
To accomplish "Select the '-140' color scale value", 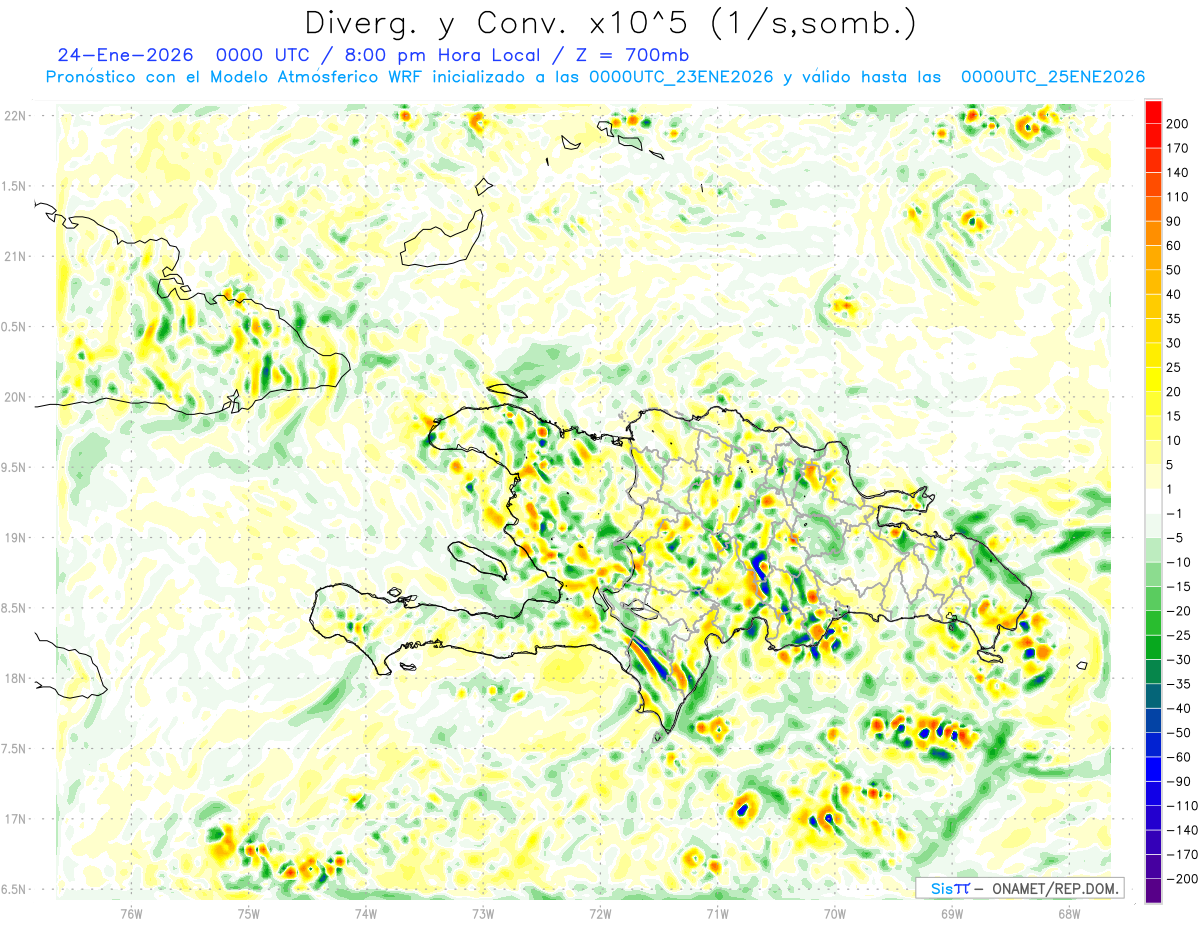I will click(1181, 831).
